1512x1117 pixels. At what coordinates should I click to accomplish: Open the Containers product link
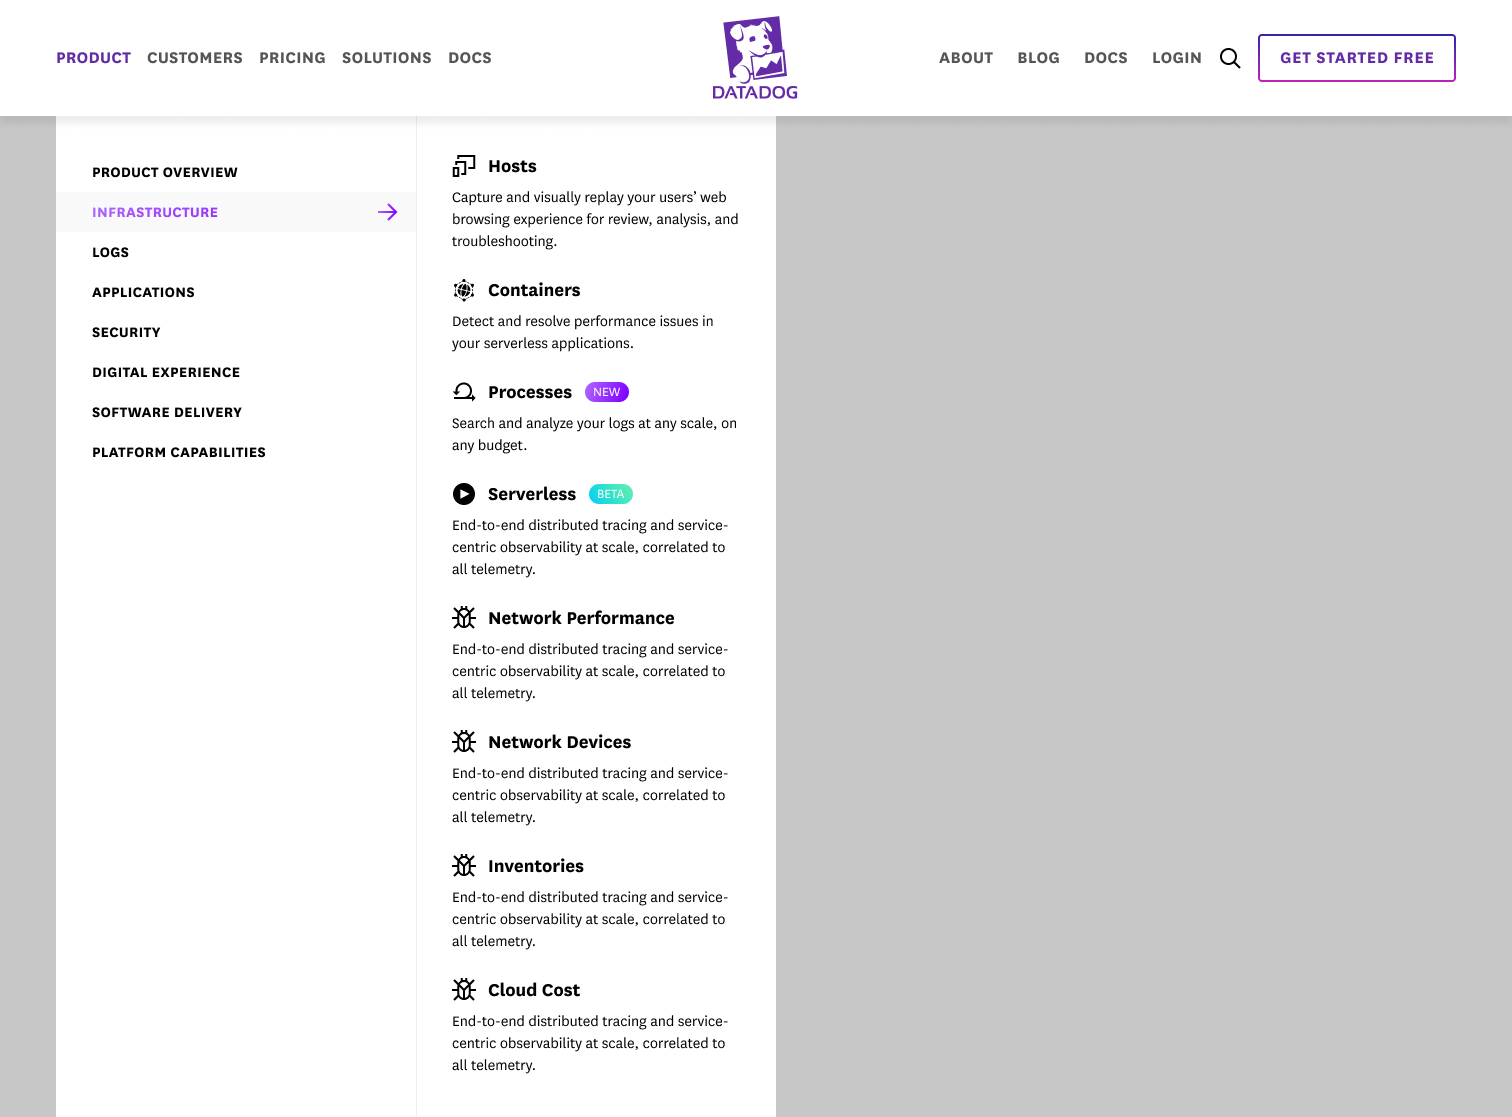point(534,290)
